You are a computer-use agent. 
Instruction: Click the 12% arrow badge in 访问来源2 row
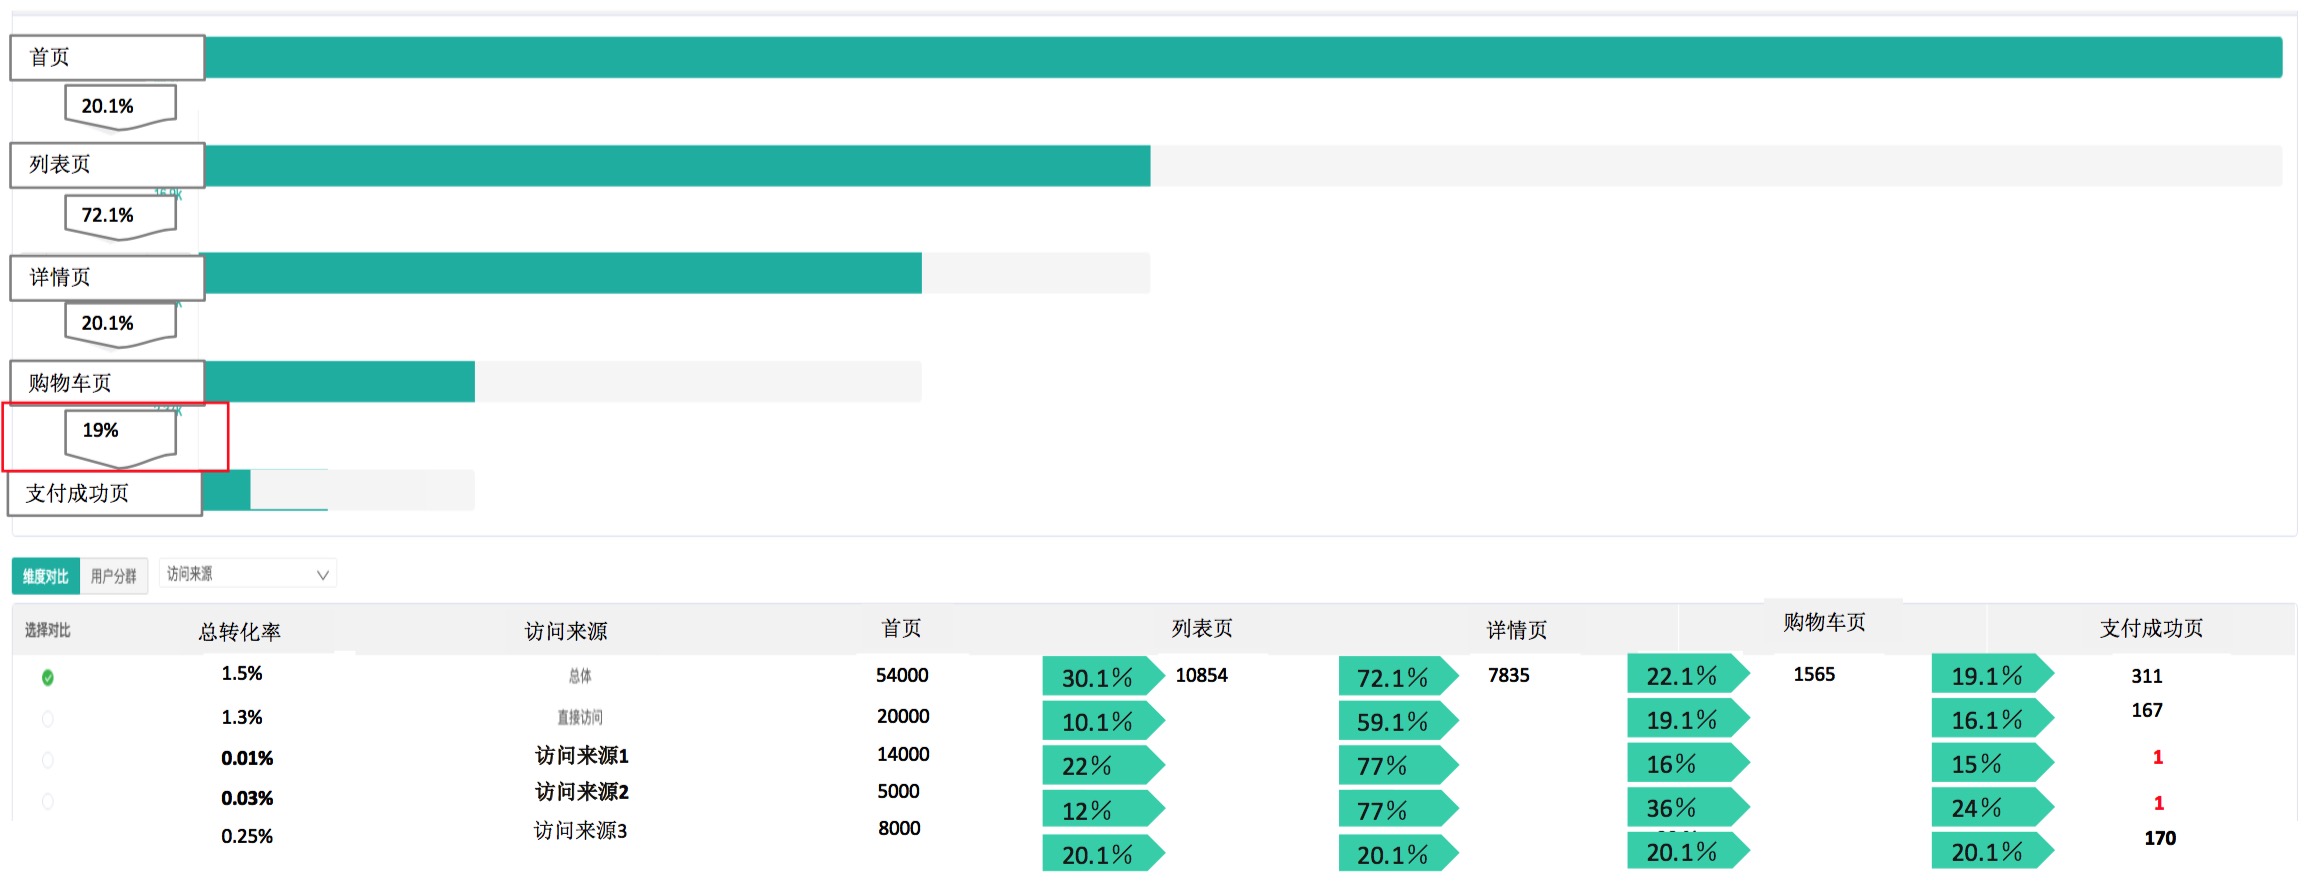pos(1103,809)
